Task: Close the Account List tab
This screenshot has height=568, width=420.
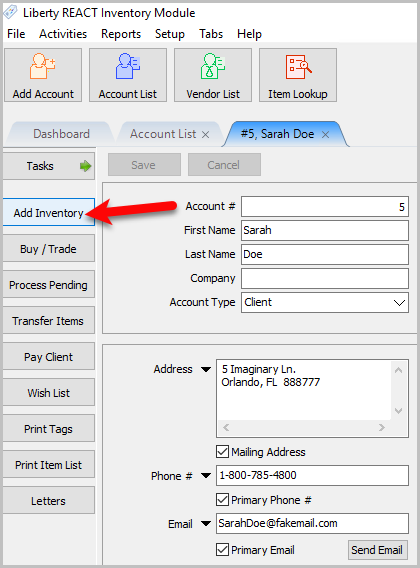Action: [205, 134]
